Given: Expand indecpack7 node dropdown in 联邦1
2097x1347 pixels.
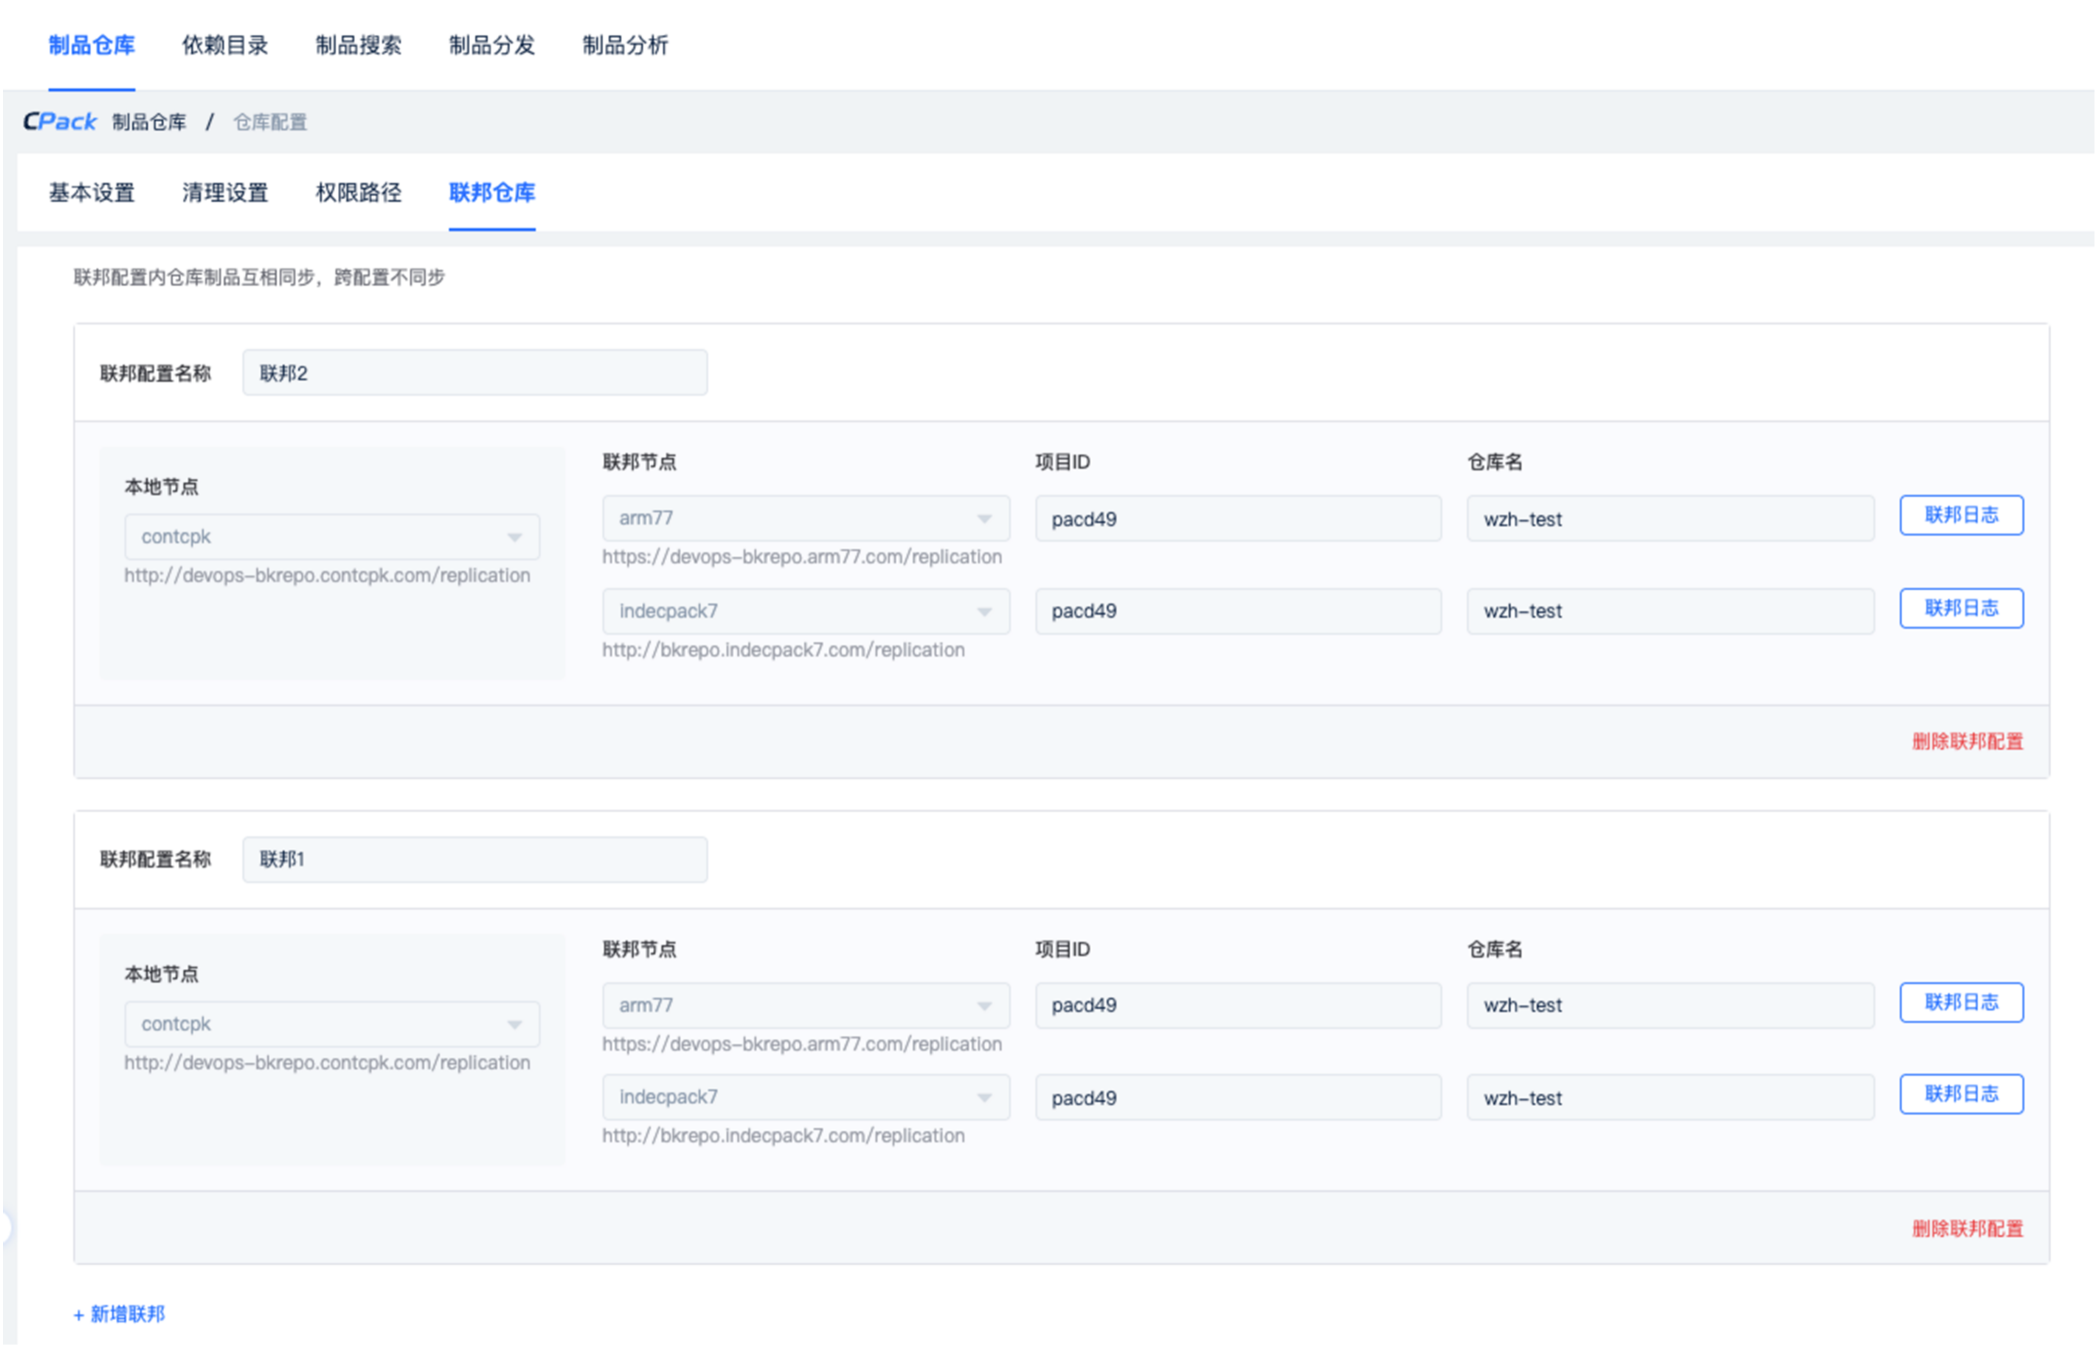Looking at the screenshot, I should [x=805, y=1097].
